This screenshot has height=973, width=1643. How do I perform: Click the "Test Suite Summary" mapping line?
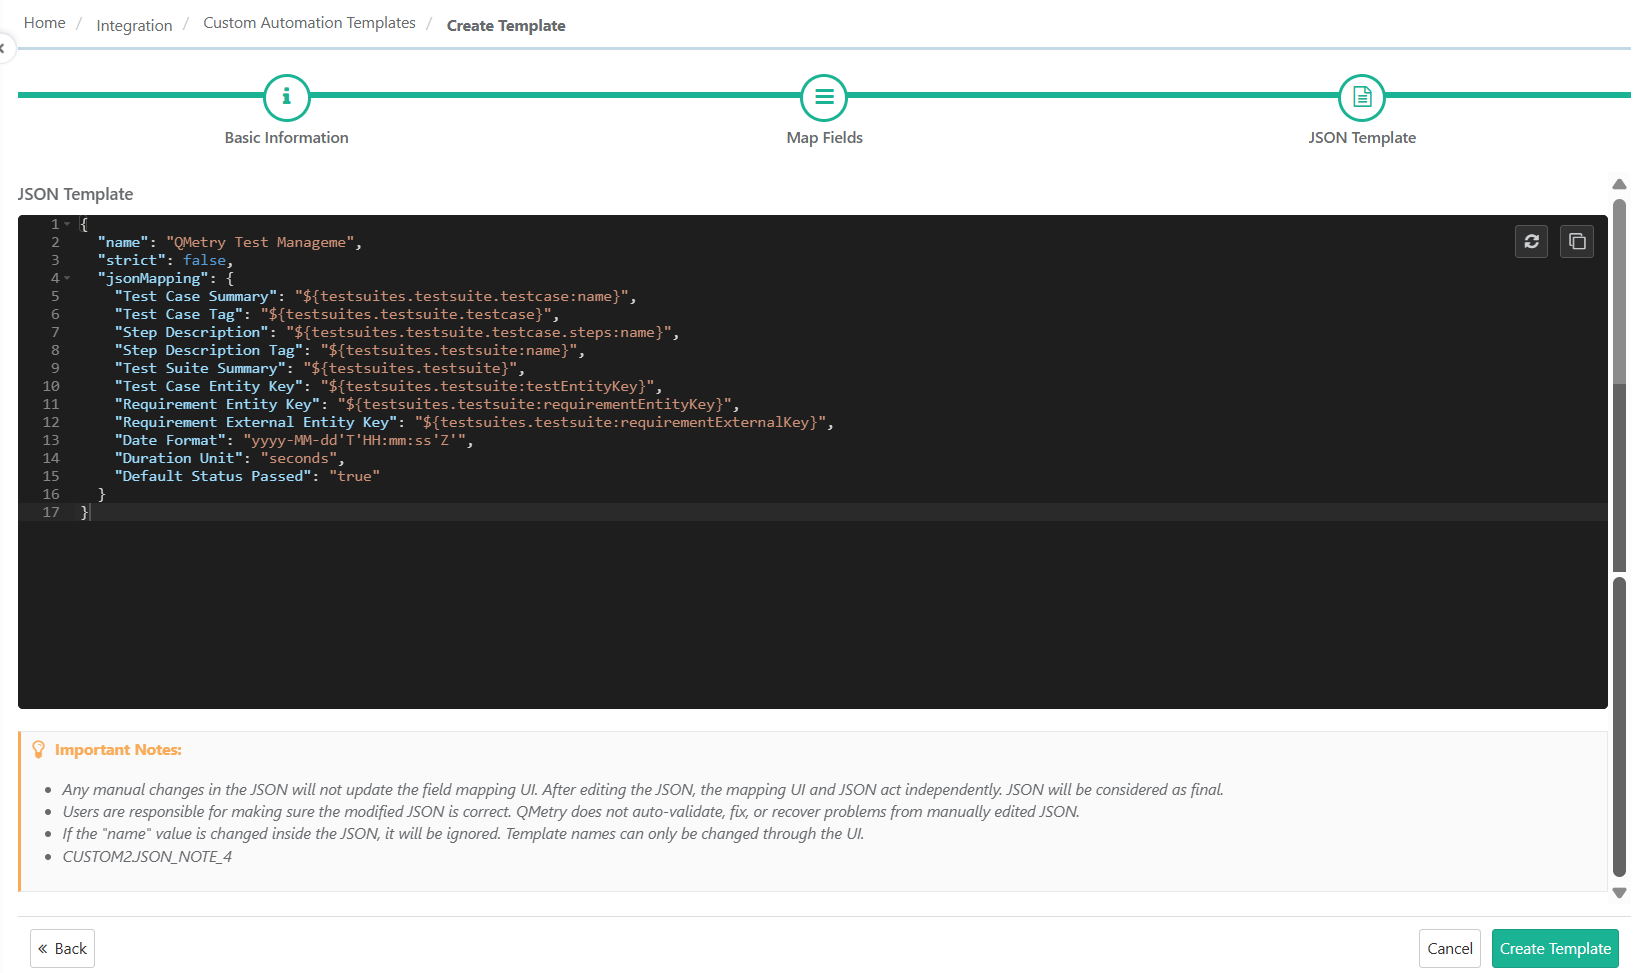pyautogui.click(x=320, y=368)
